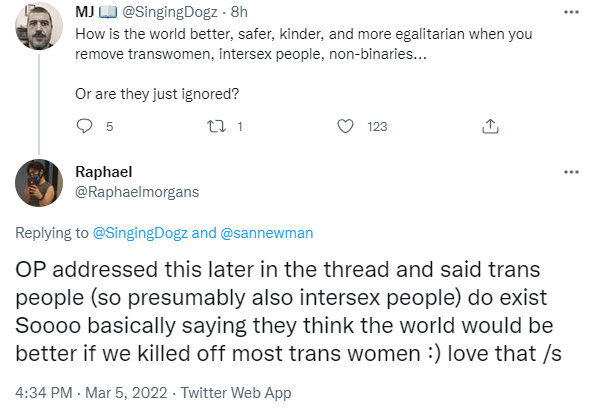Image resolution: width=595 pixels, height=419 pixels.
Task: Open the more menu on MJ's tweet
Action: tap(571, 12)
